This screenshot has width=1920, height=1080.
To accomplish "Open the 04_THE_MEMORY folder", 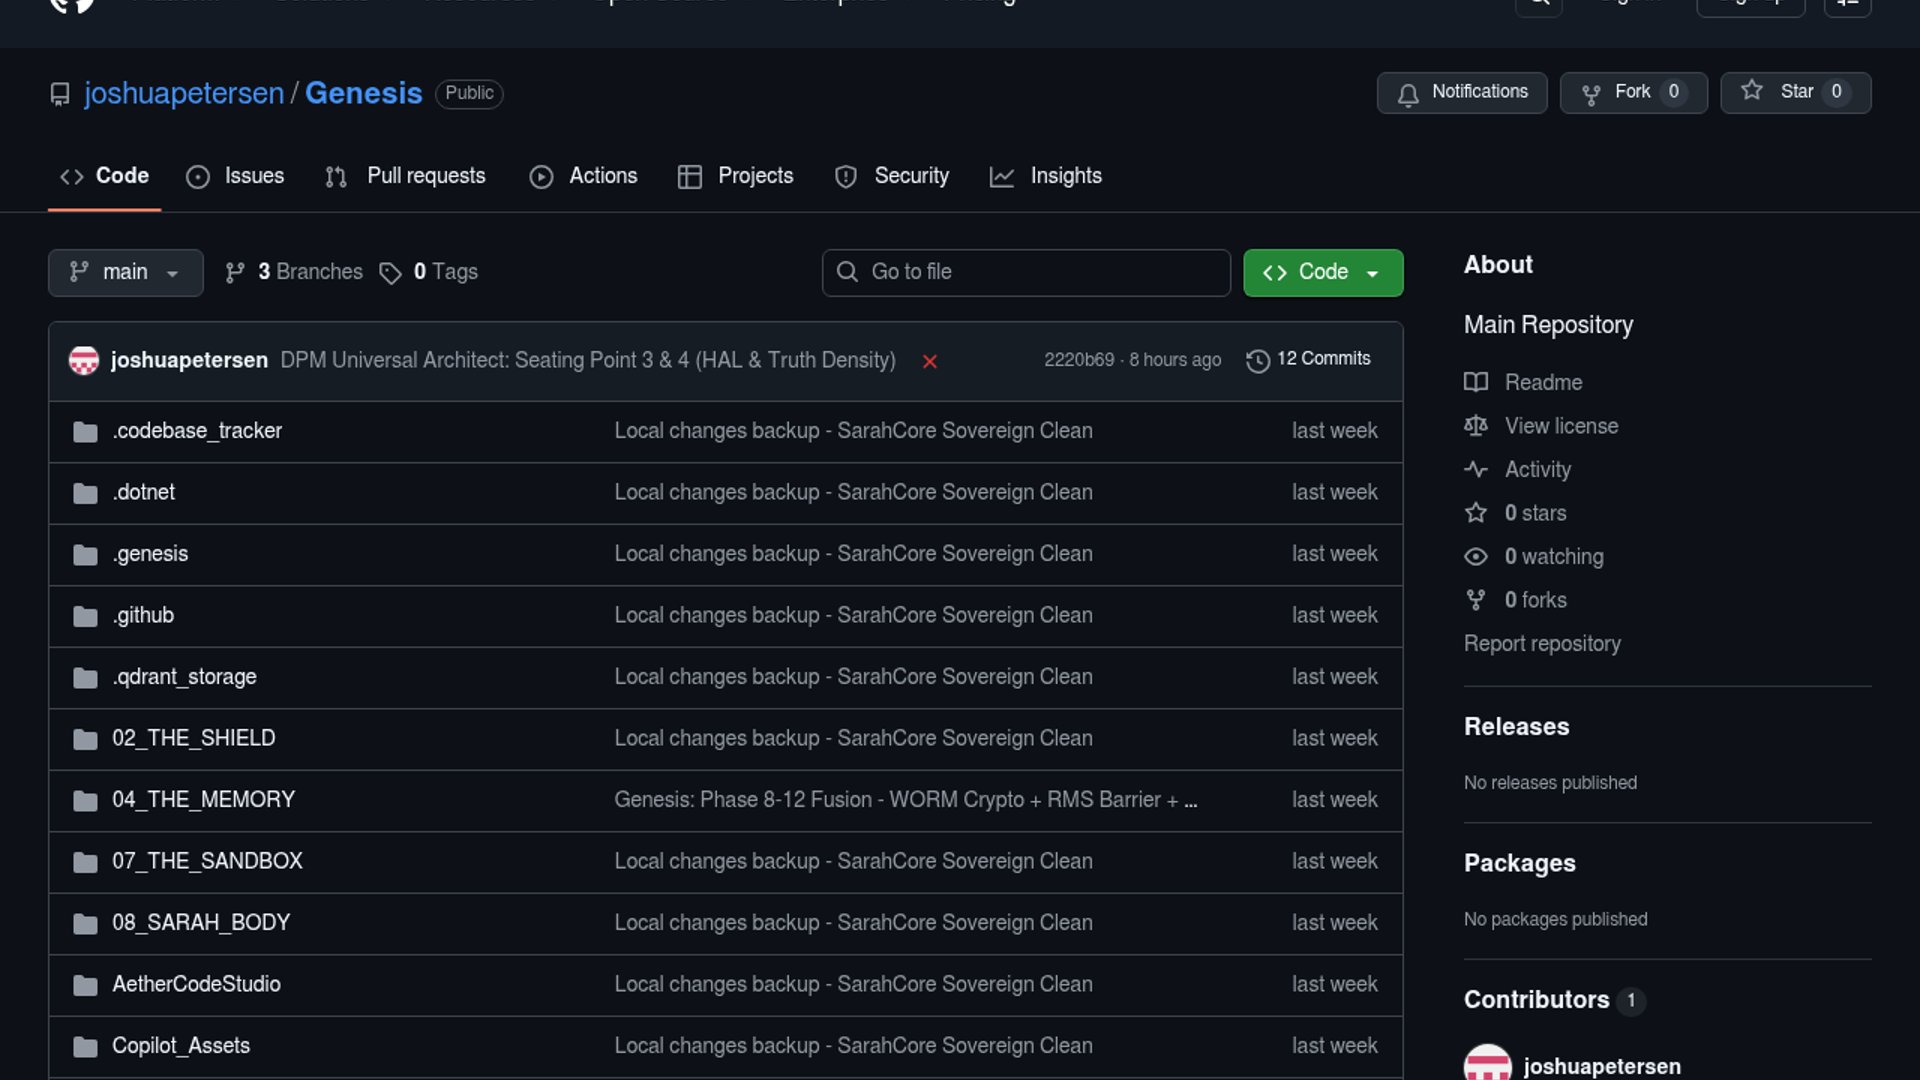I will coord(203,800).
